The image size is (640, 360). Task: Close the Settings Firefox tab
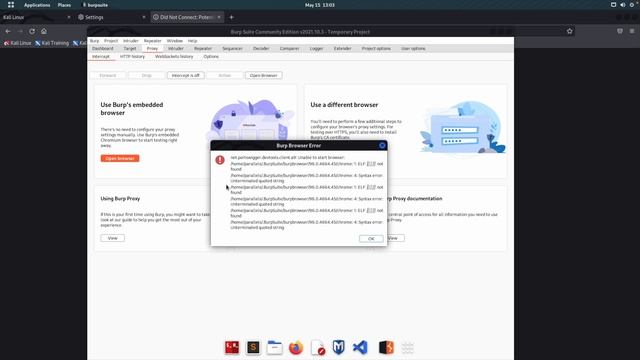(x=144, y=17)
